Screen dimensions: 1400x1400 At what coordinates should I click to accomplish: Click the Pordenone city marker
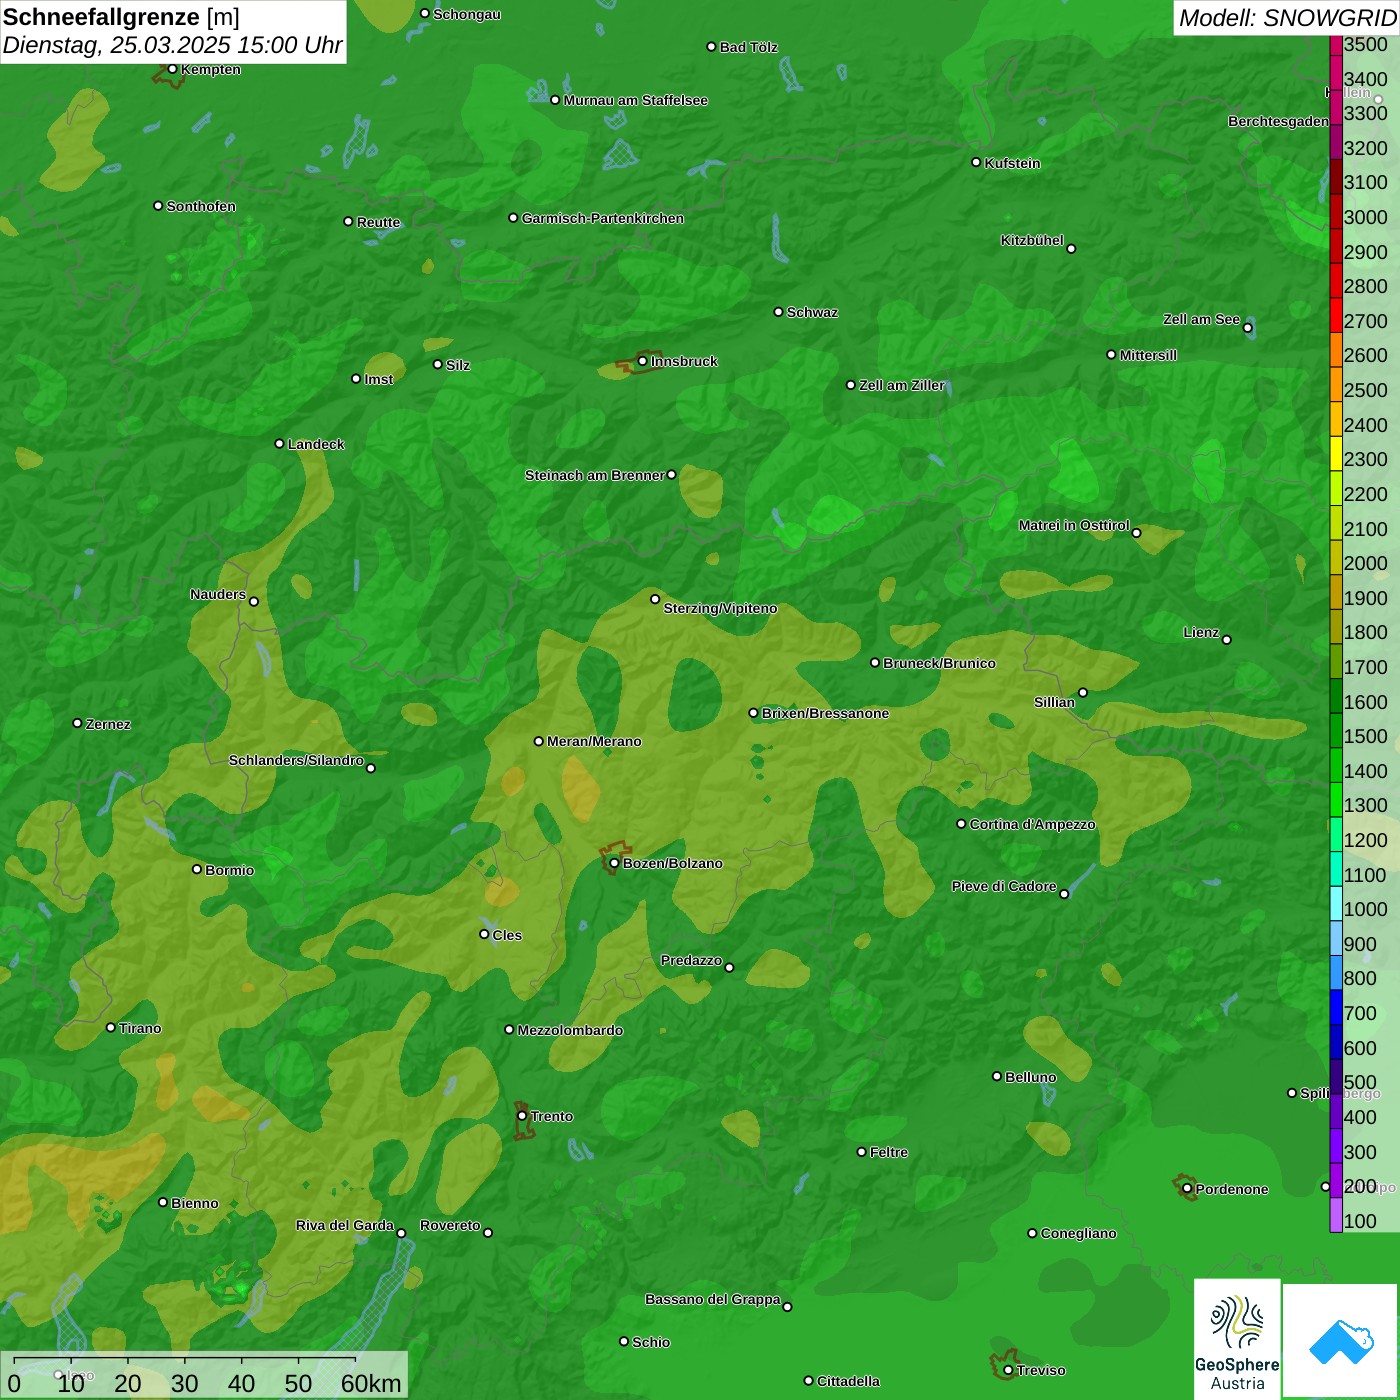(x=1187, y=1189)
